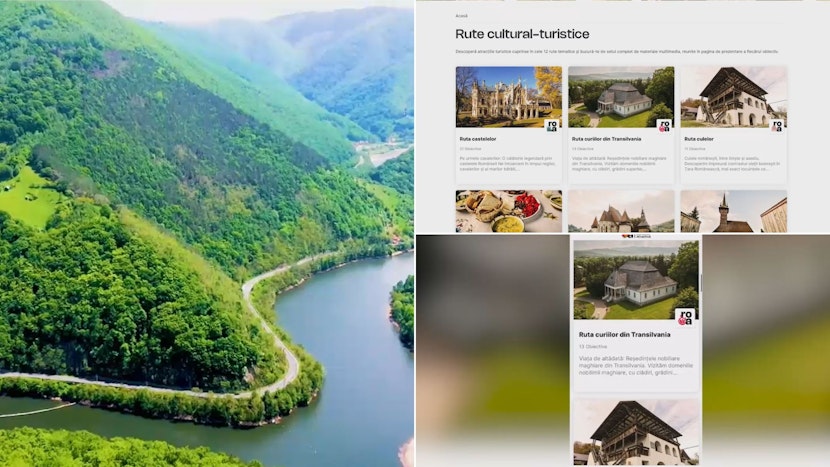Image resolution: width=830 pixels, height=467 pixels.
Task: Click the site logo atop mobile preview
Action: click(x=636, y=236)
